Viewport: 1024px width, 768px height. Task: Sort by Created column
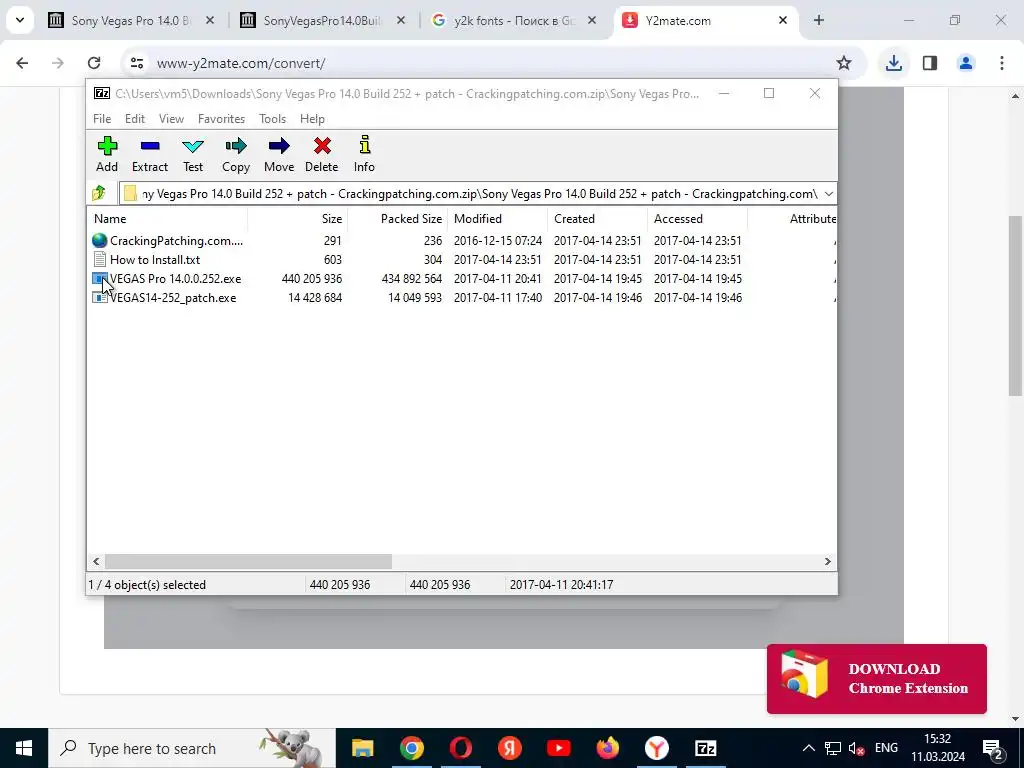597,219
